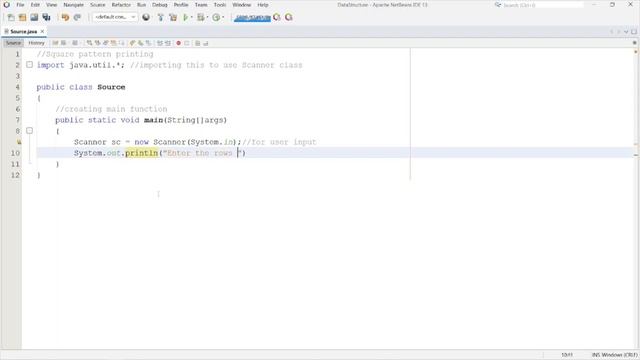Close the Source.java tab
Viewport: 640px width, 360px height.
[x=42, y=31]
